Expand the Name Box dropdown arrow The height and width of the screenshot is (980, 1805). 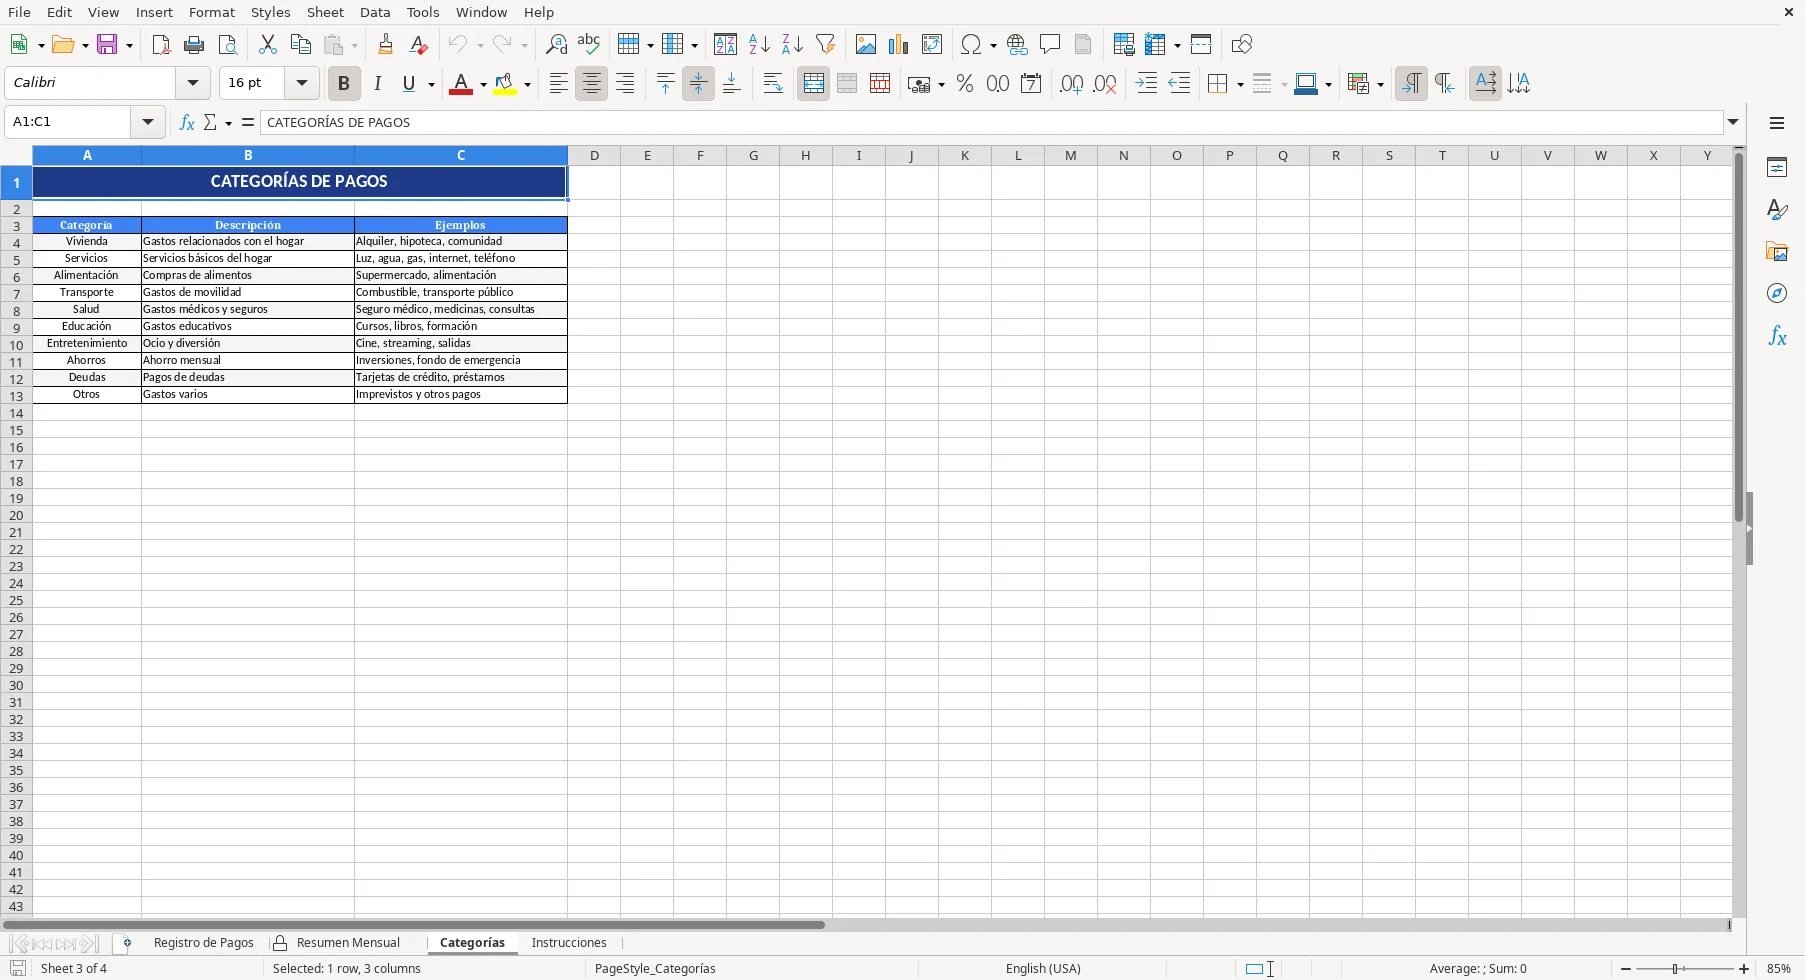(x=147, y=122)
